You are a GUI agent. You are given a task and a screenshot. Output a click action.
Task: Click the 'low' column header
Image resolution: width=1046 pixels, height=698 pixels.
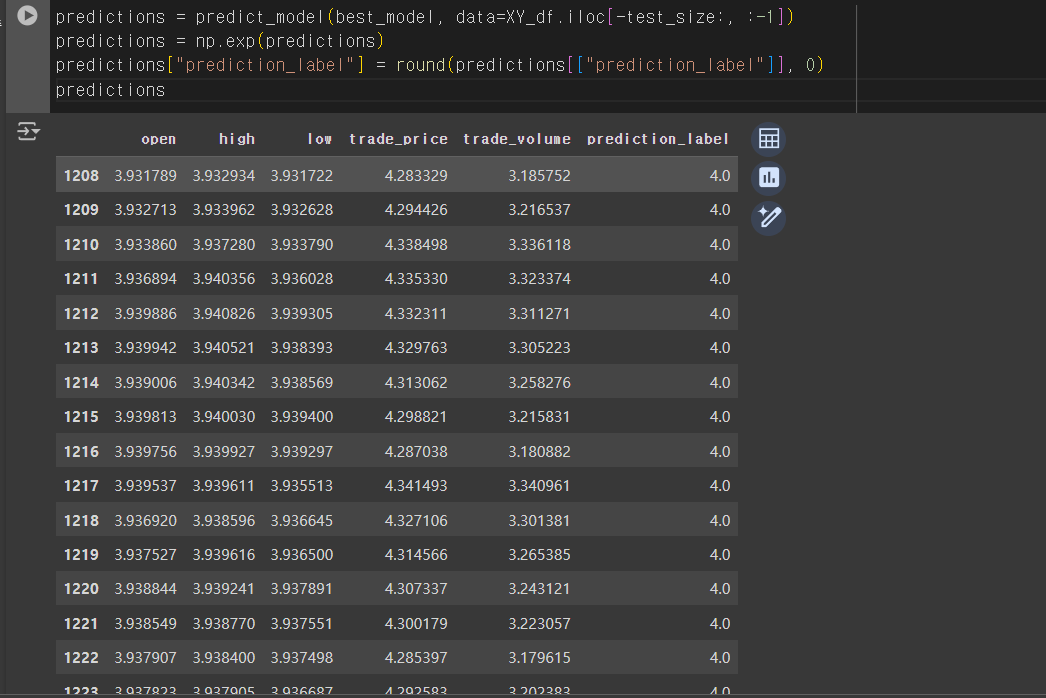320,139
